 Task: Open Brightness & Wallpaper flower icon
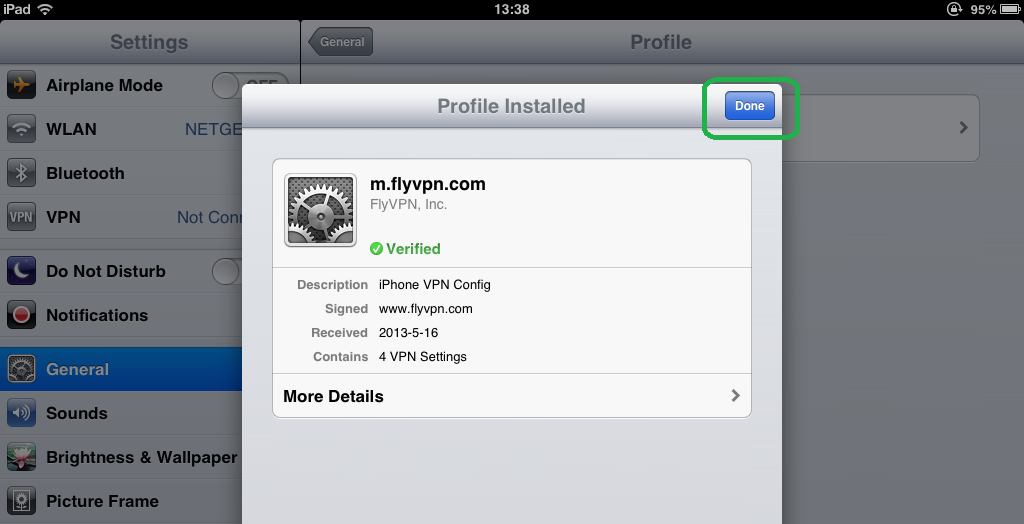(x=22, y=457)
